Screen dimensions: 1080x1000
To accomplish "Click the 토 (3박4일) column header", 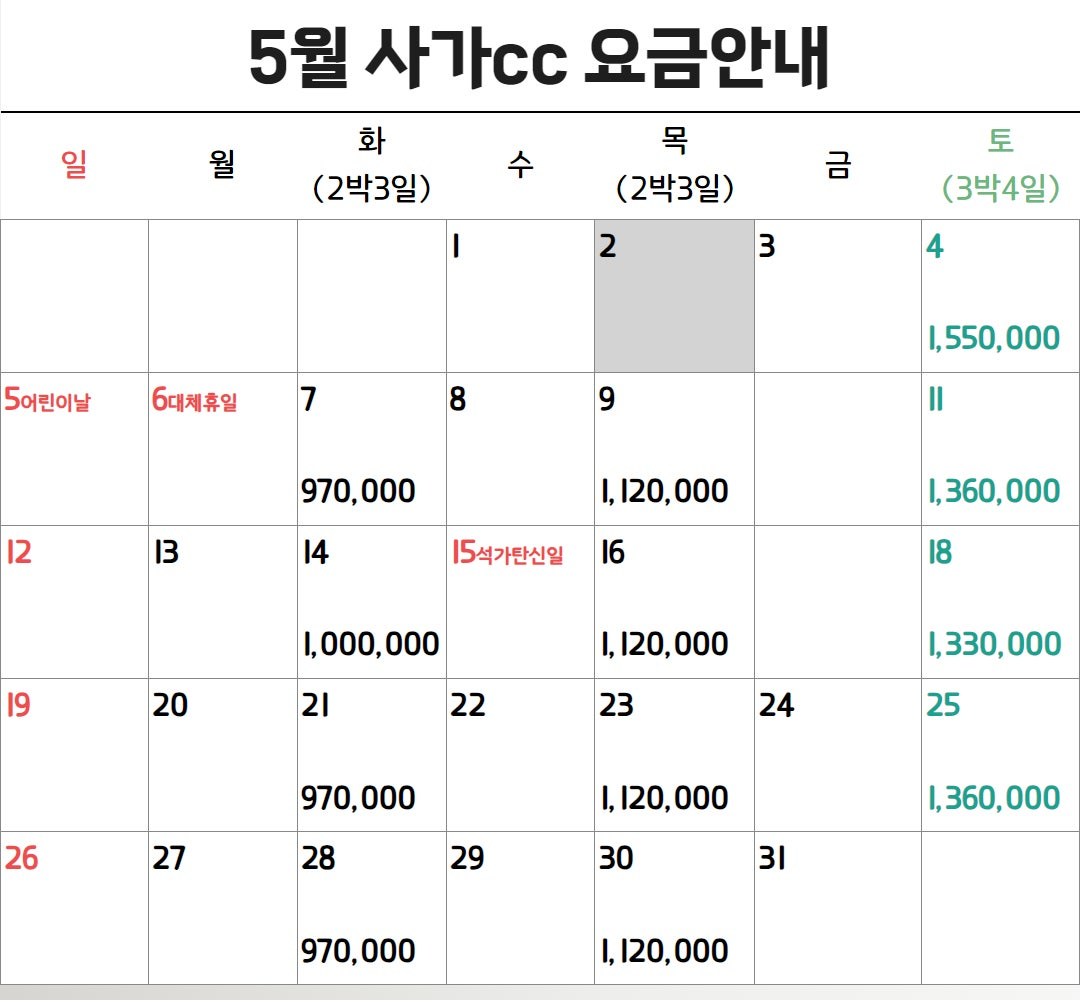I will pos(1000,165).
